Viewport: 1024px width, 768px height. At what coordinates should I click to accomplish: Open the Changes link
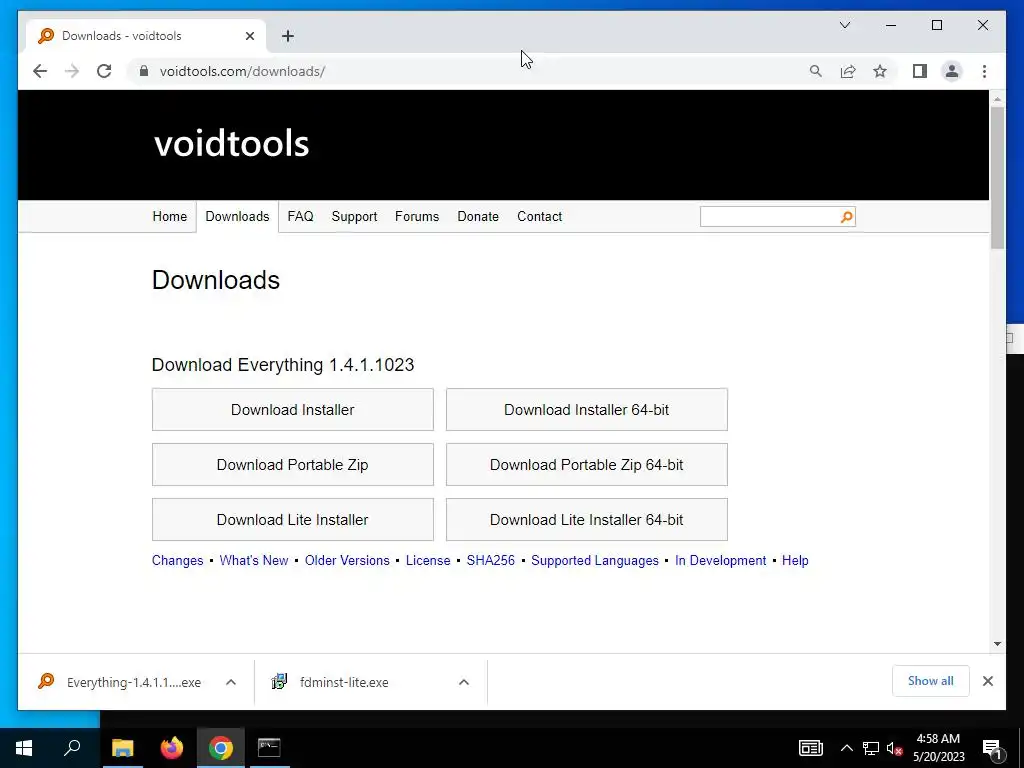178,560
